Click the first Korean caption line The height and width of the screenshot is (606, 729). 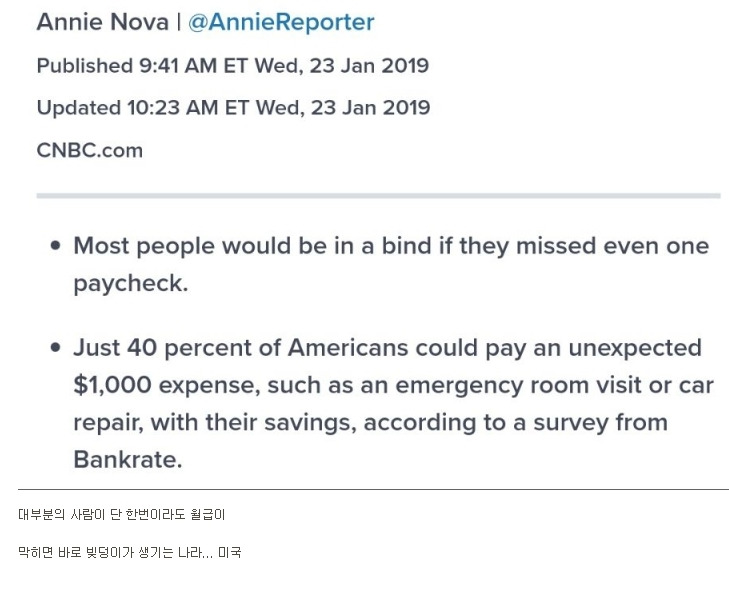pyautogui.click(x=121, y=515)
